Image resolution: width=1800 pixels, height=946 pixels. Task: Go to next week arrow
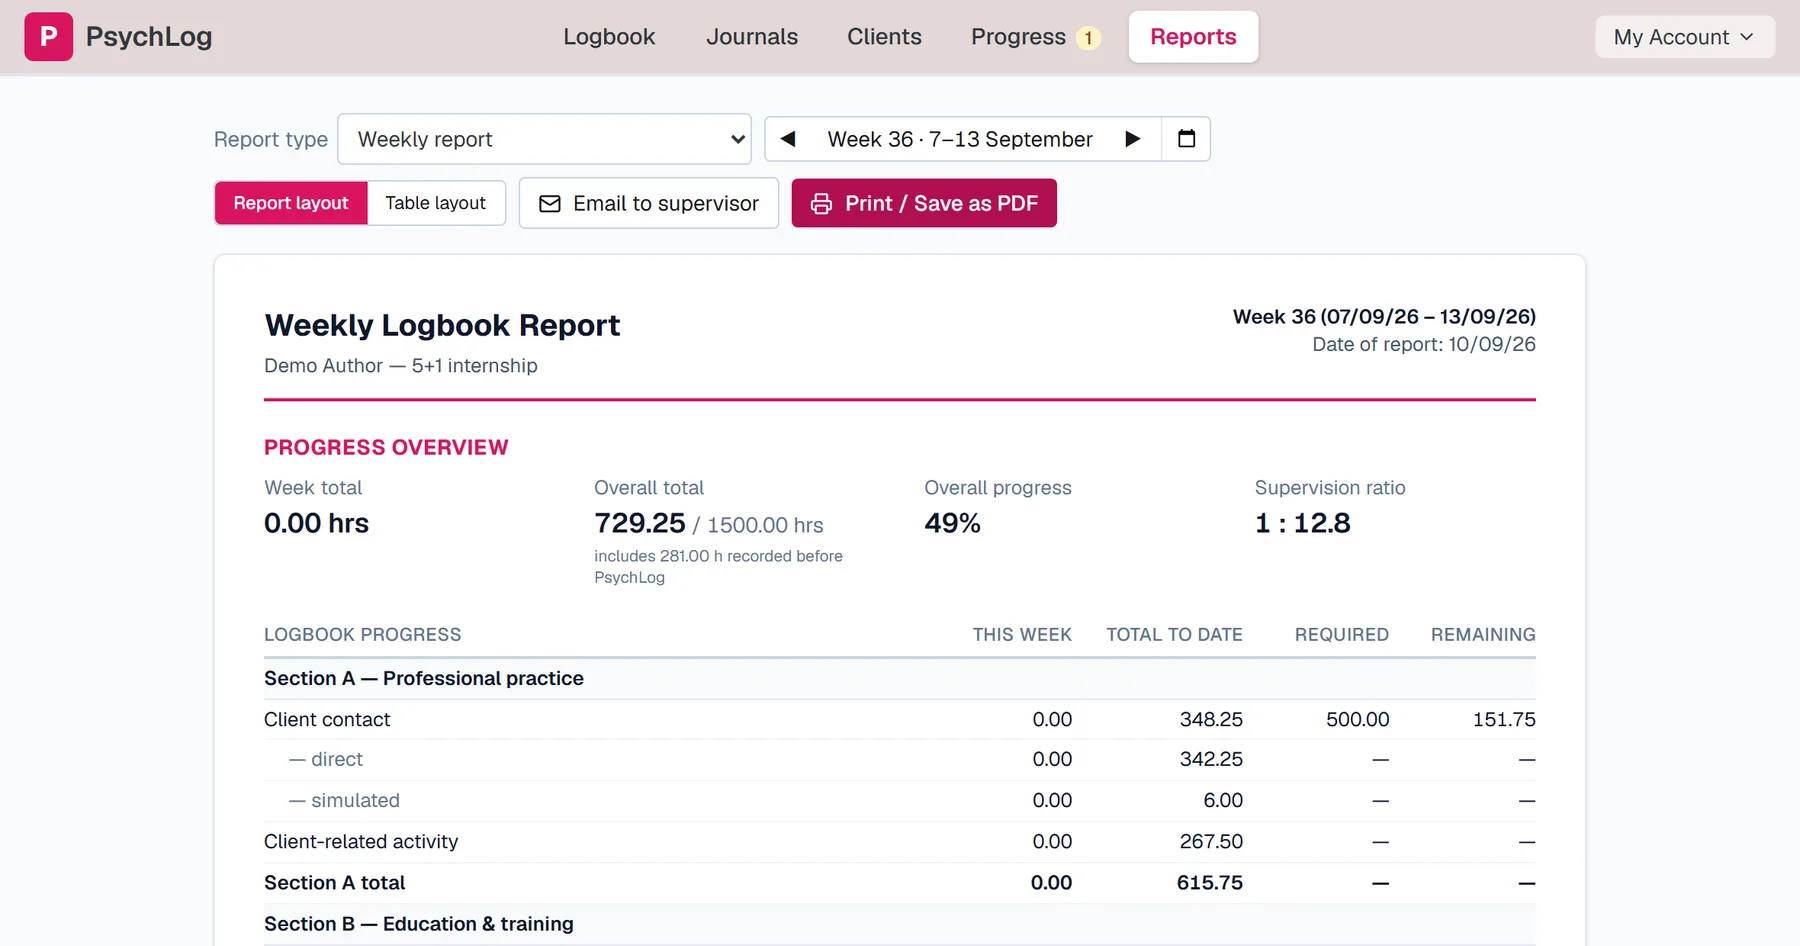click(x=1132, y=139)
